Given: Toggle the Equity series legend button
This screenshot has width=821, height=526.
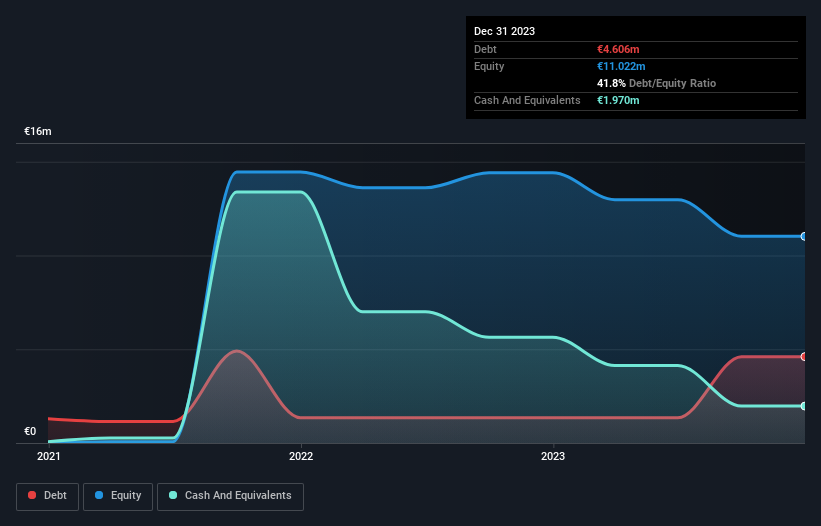Looking at the screenshot, I should pyautogui.click(x=118, y=496).
